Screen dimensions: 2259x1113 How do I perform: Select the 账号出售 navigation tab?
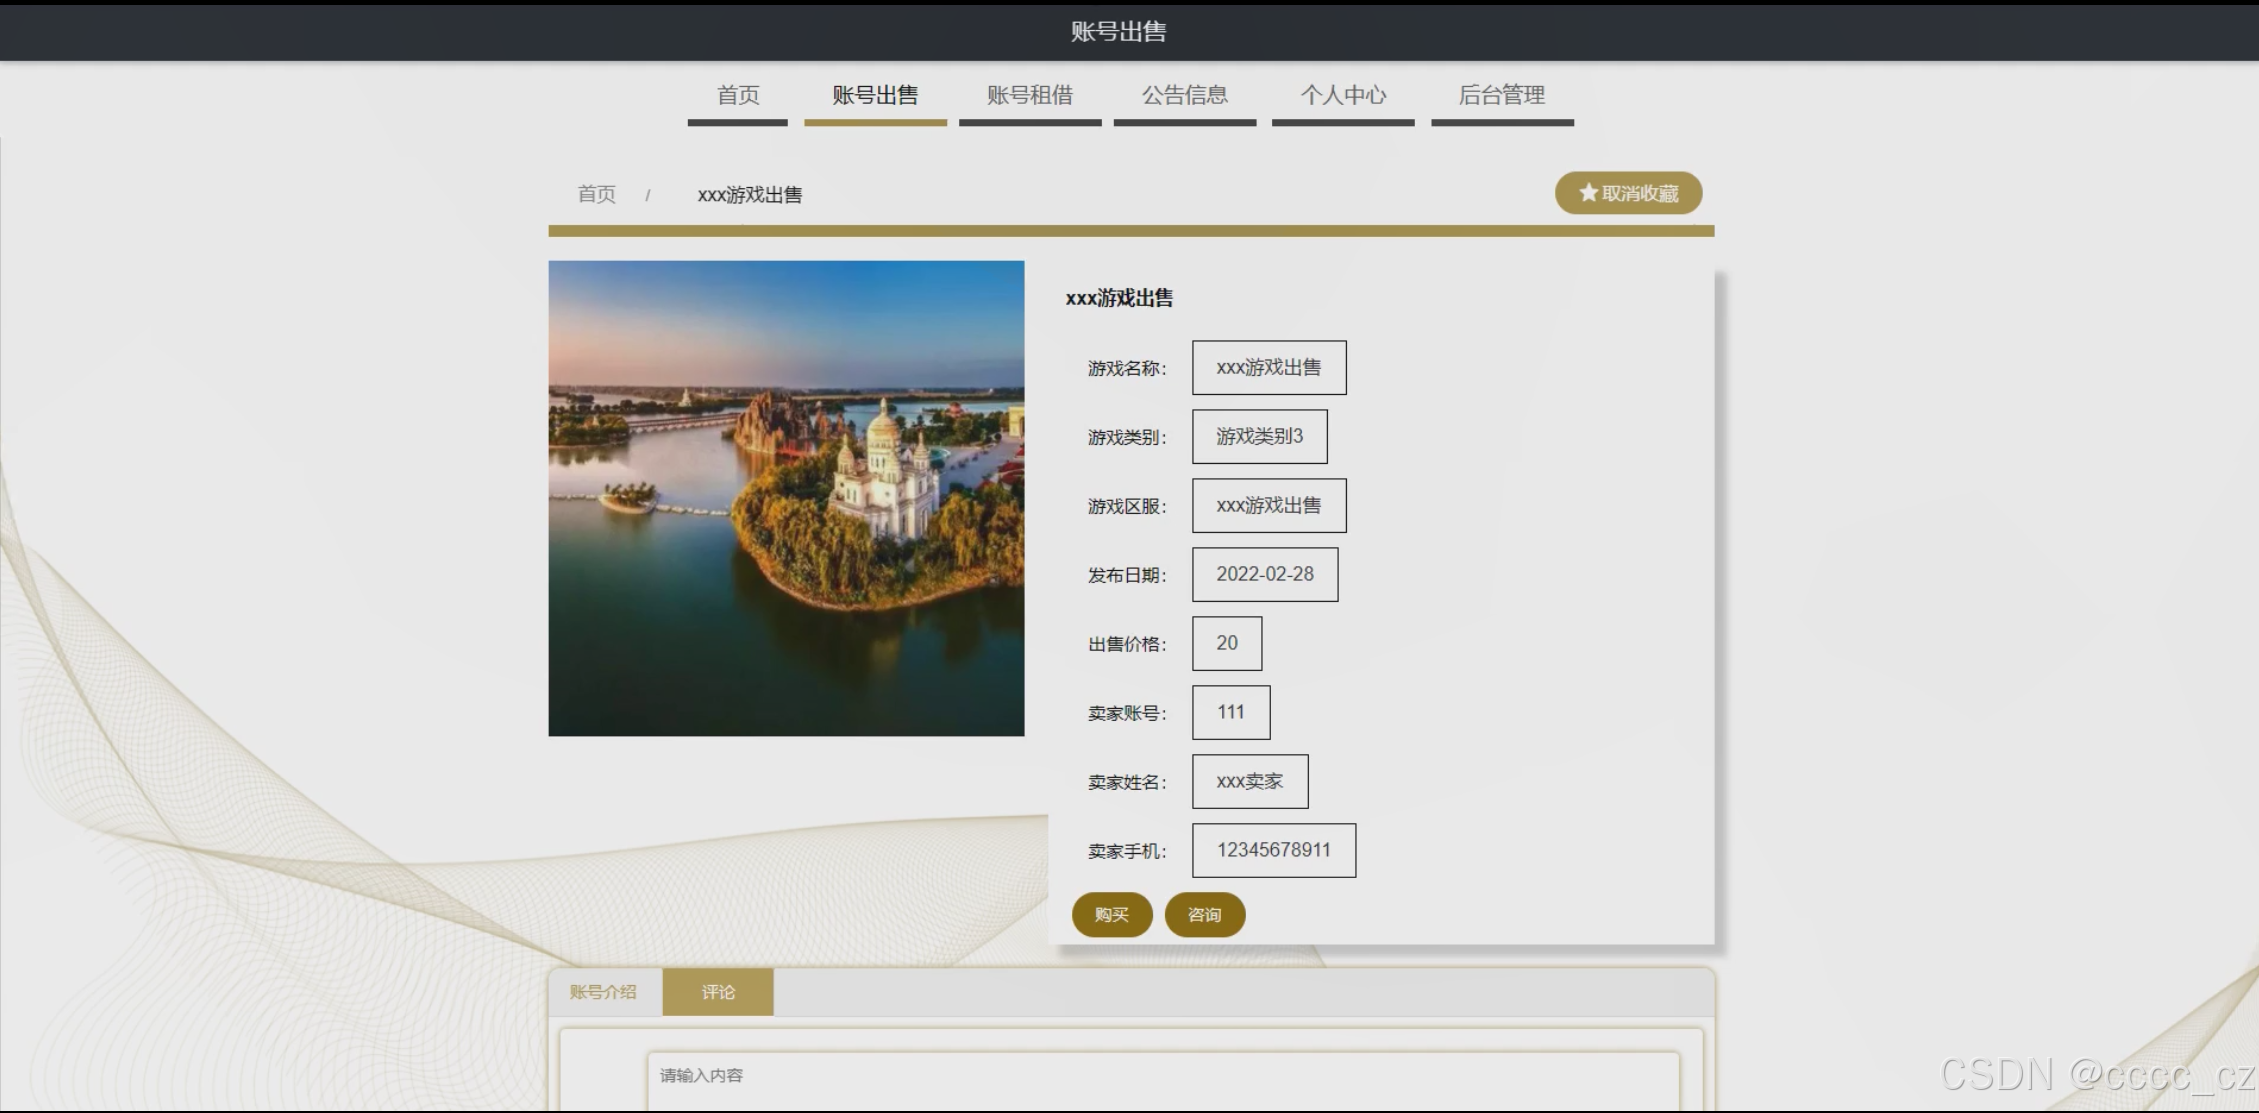click(875, 96)
